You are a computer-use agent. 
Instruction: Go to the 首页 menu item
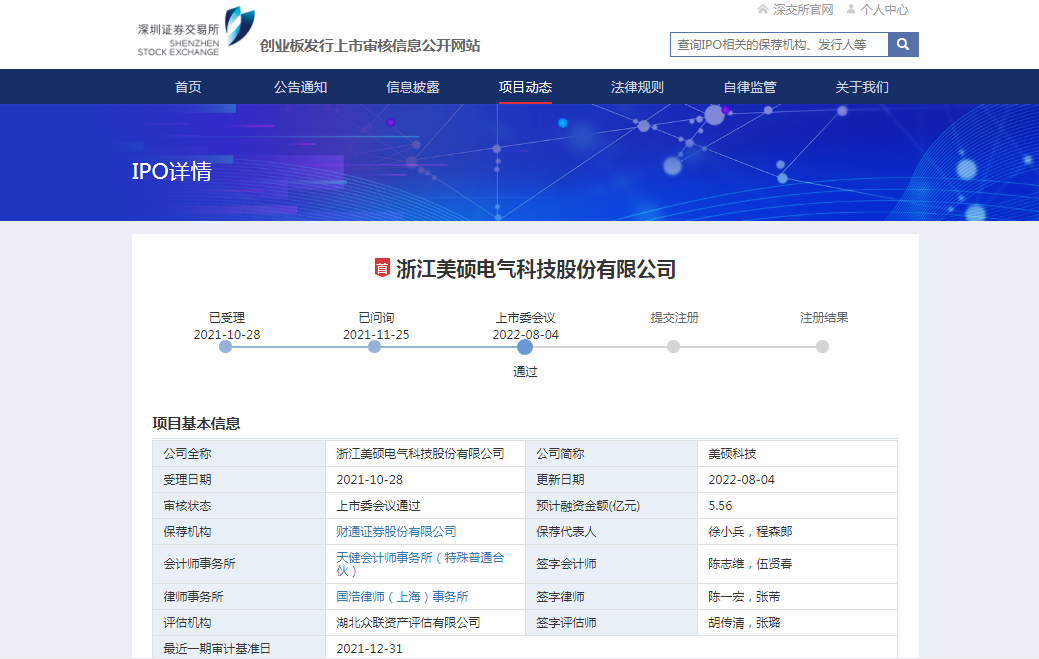188,87
